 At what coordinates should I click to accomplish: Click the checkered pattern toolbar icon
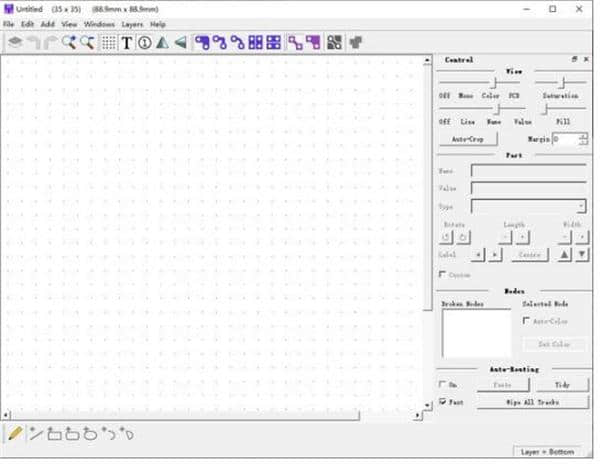pos(335,43)
